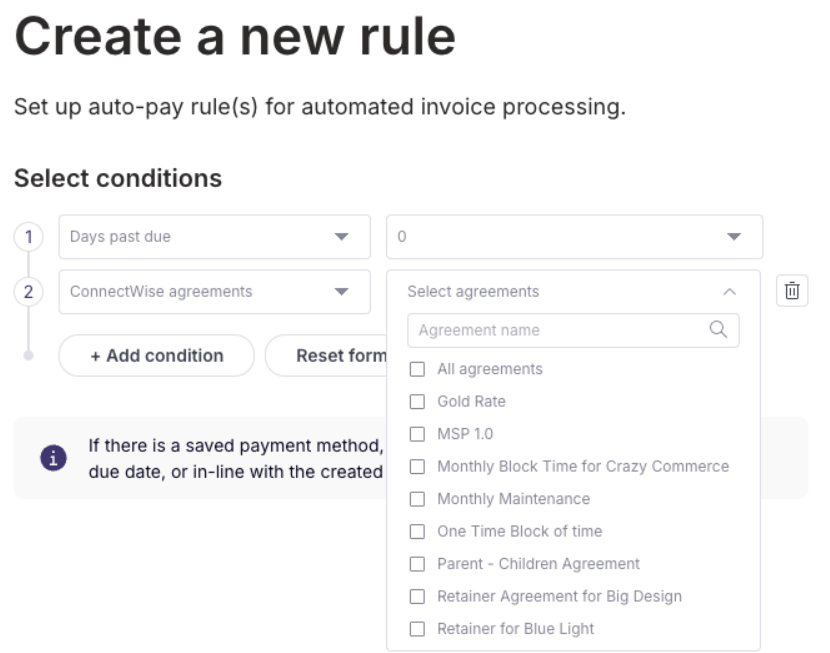Delete condition 2 with the trash icon
830x653 pixels.
[792, 291]
